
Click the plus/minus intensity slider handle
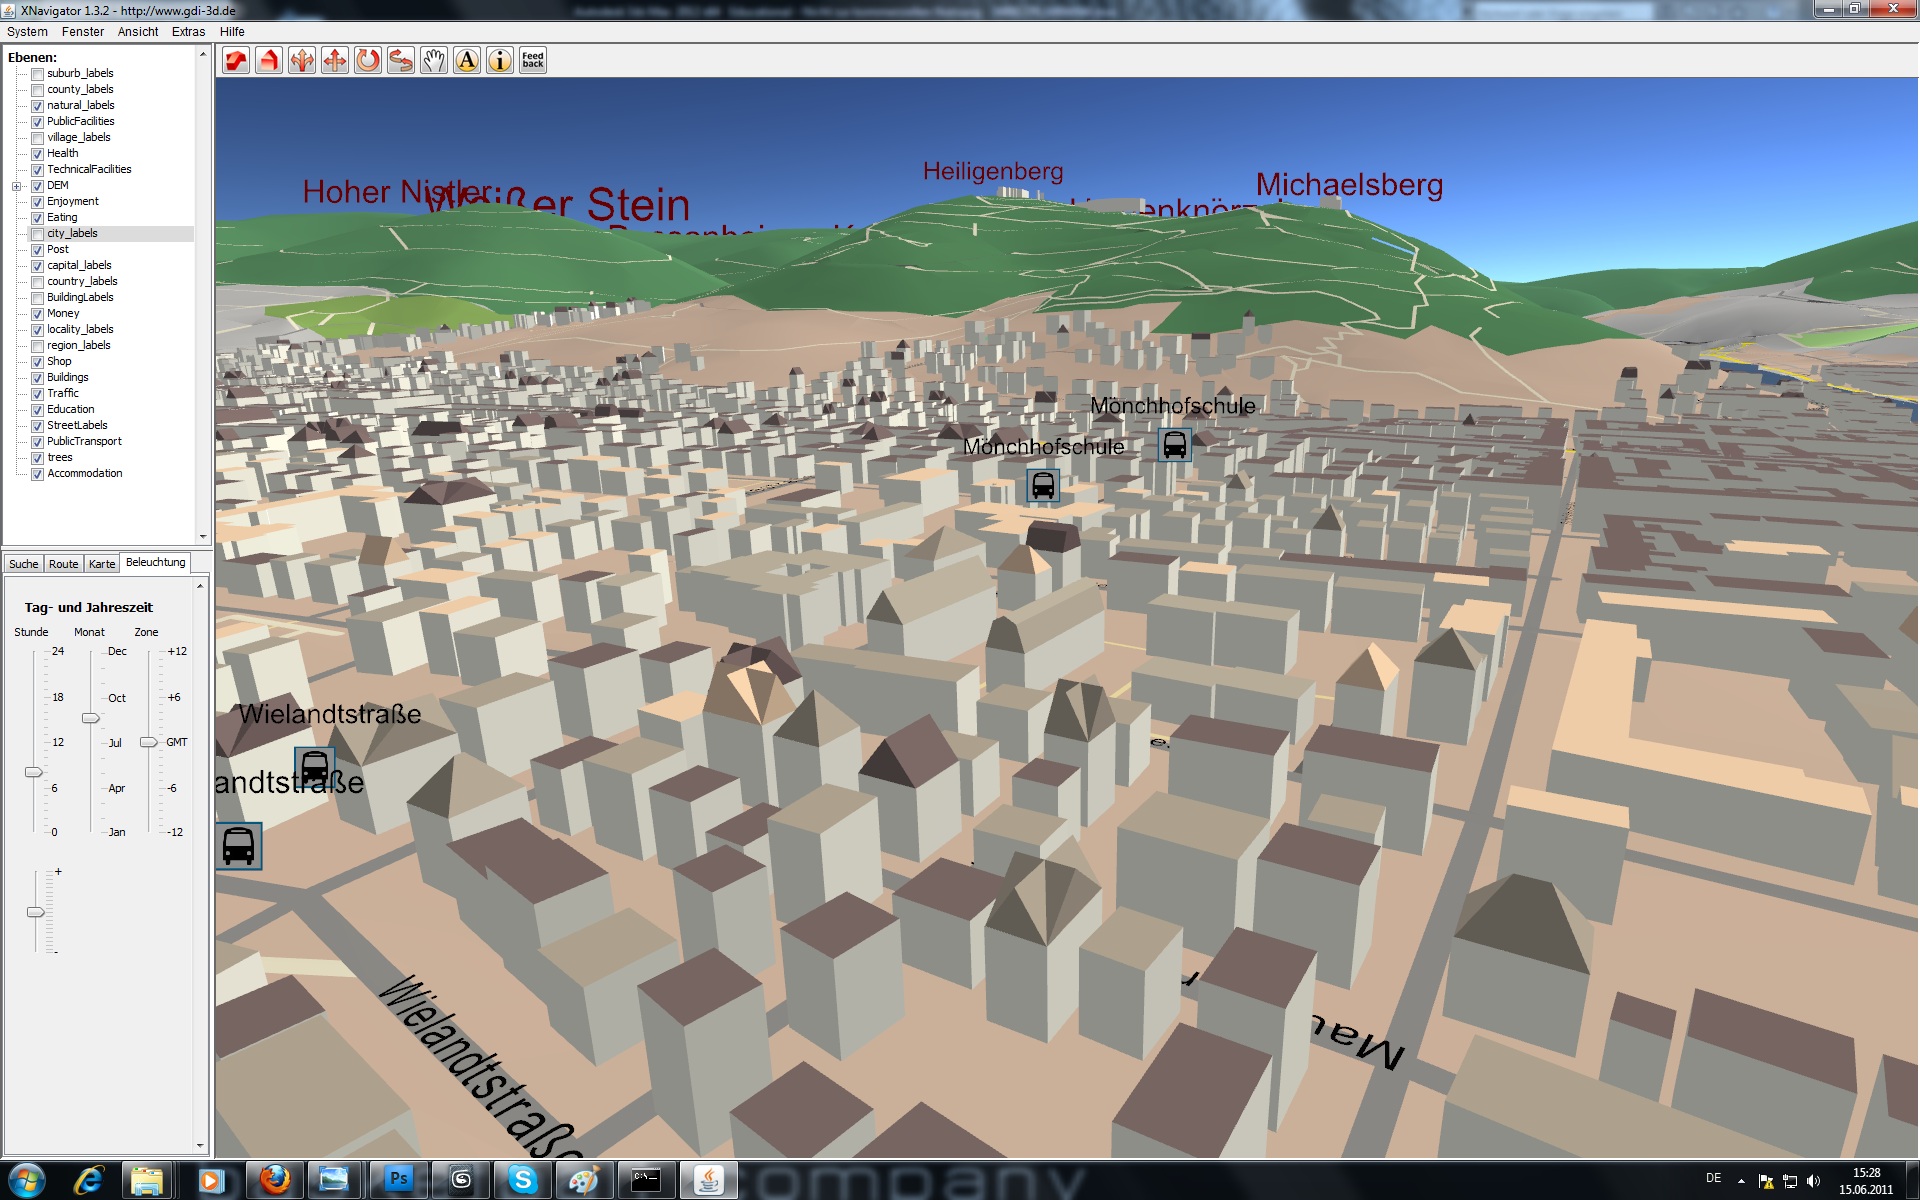click(x=35, y=912)
